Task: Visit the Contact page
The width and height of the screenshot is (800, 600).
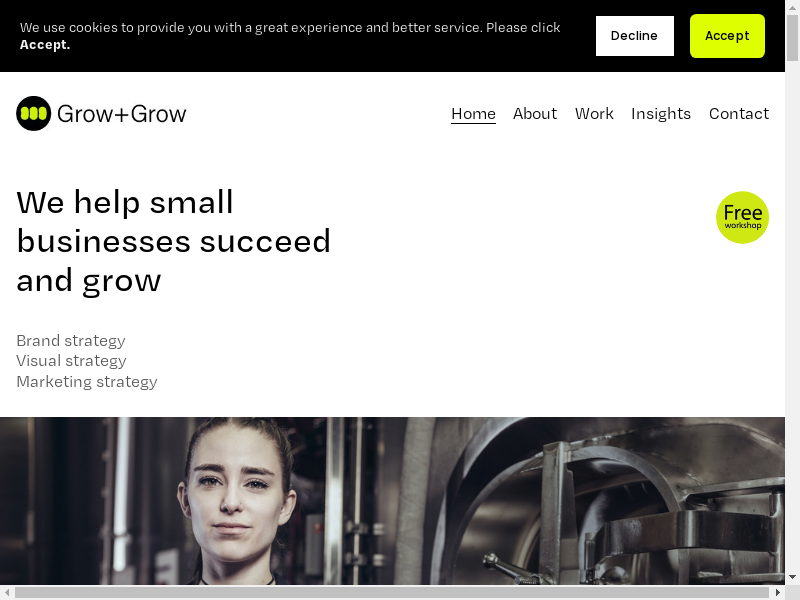Action: 739,114
